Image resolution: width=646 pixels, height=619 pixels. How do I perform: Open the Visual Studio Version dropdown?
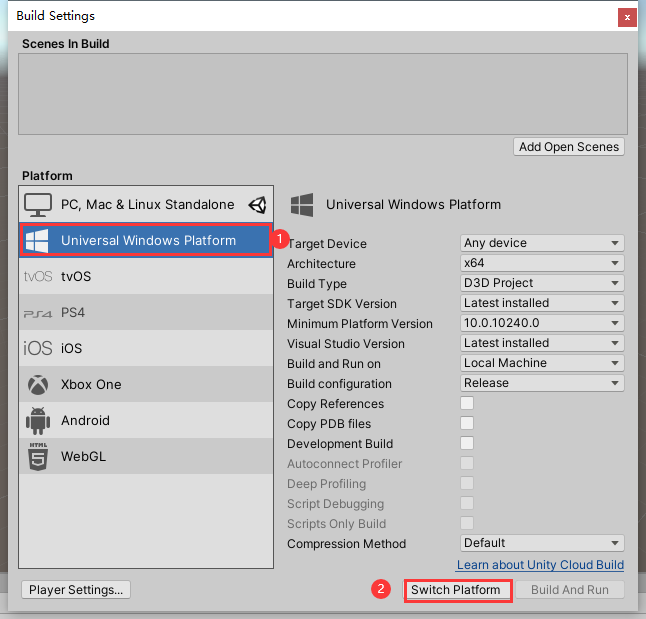point(542,343)
